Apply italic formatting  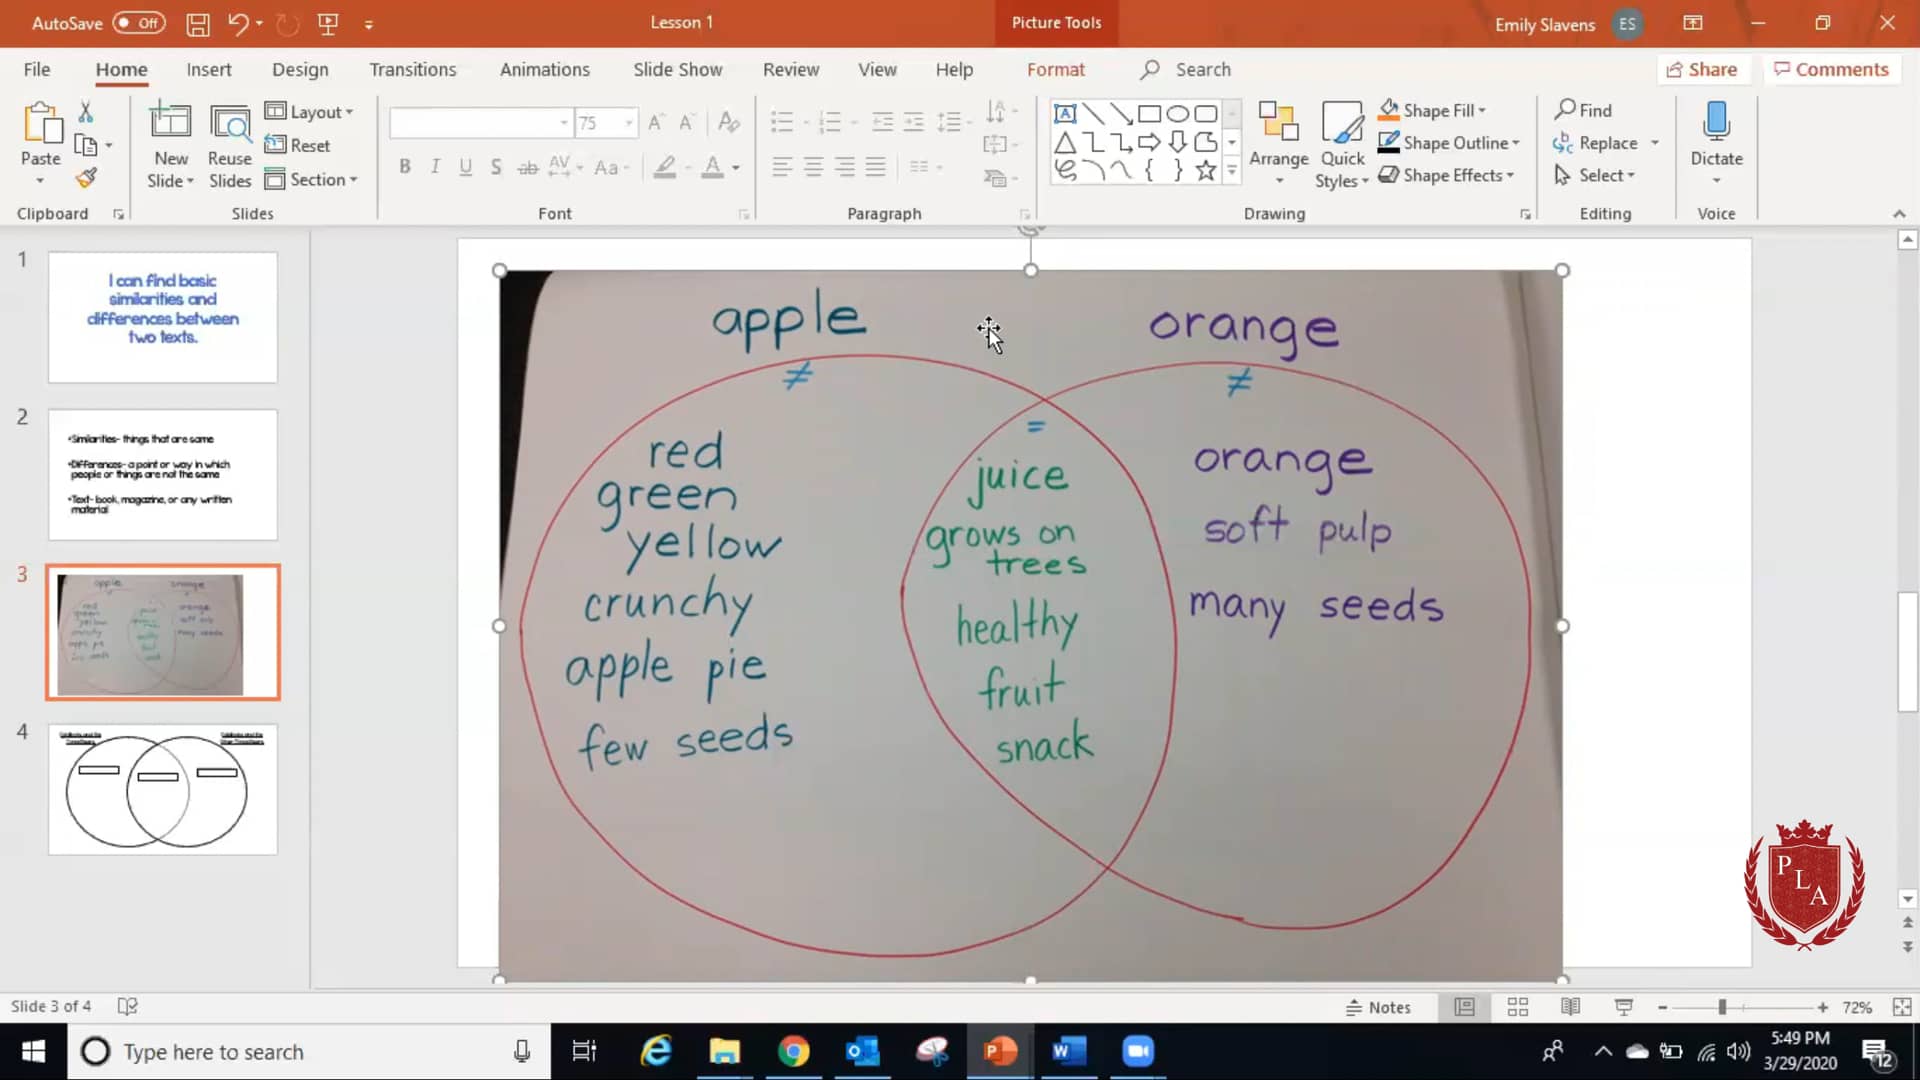click(x=434, y=166)
